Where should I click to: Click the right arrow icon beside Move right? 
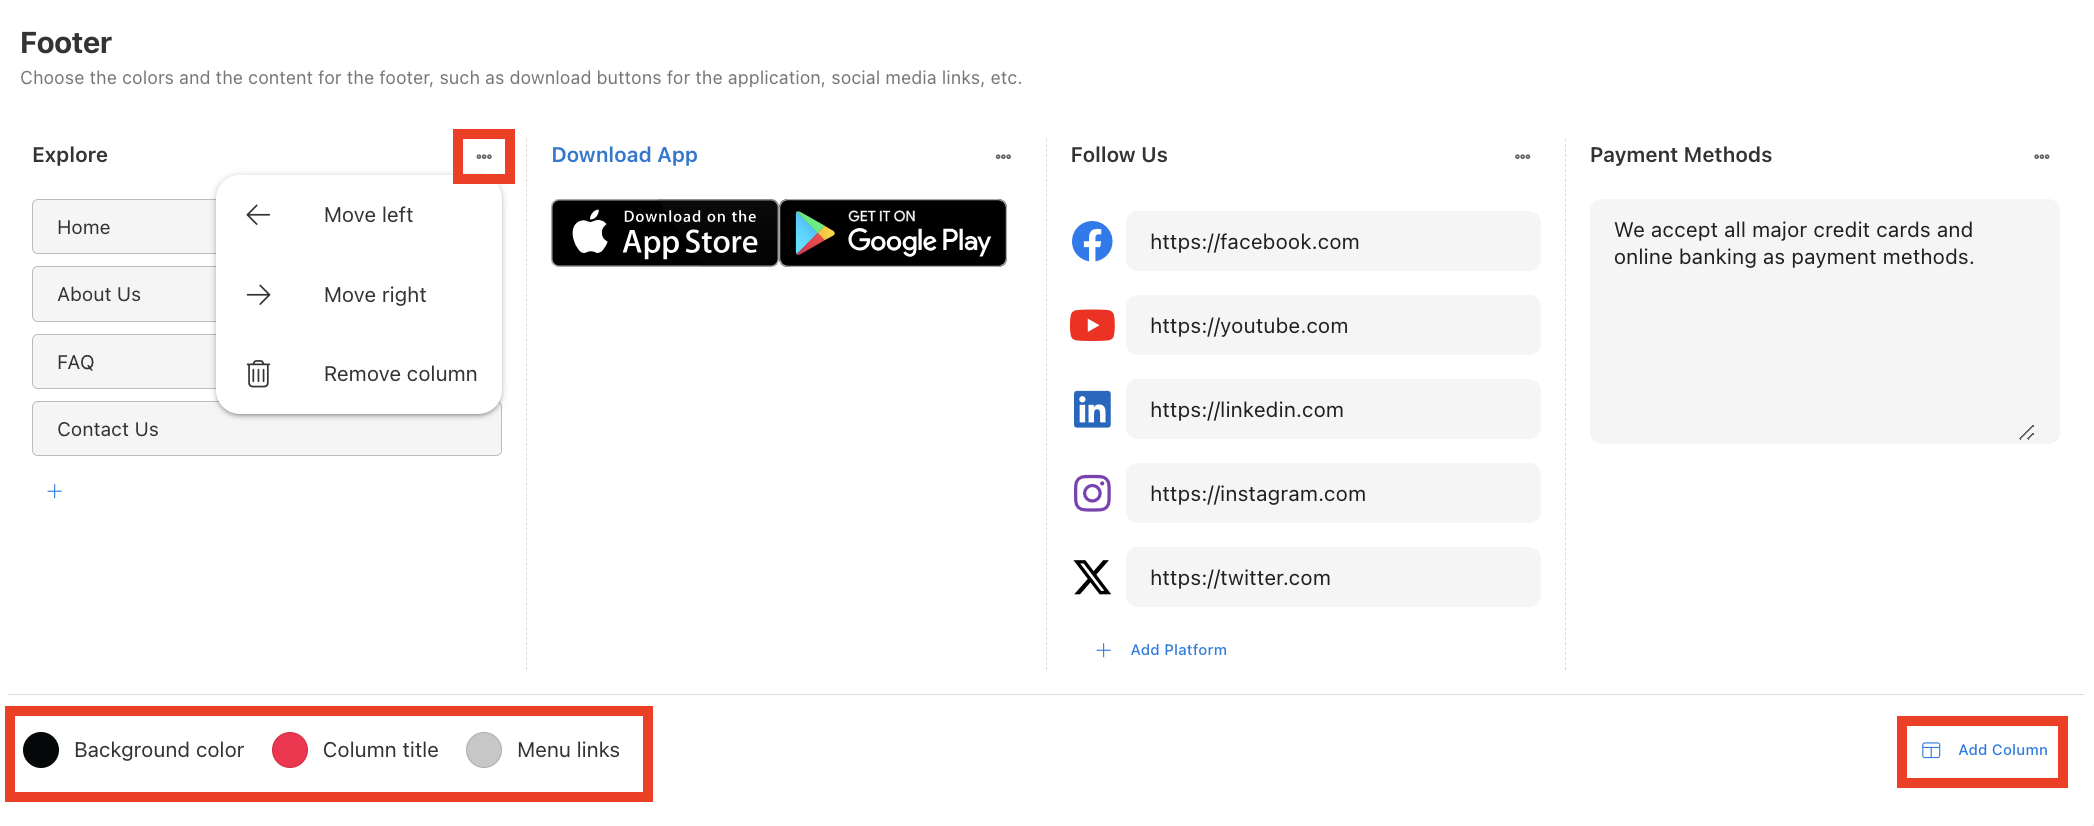tap(258, 295)
